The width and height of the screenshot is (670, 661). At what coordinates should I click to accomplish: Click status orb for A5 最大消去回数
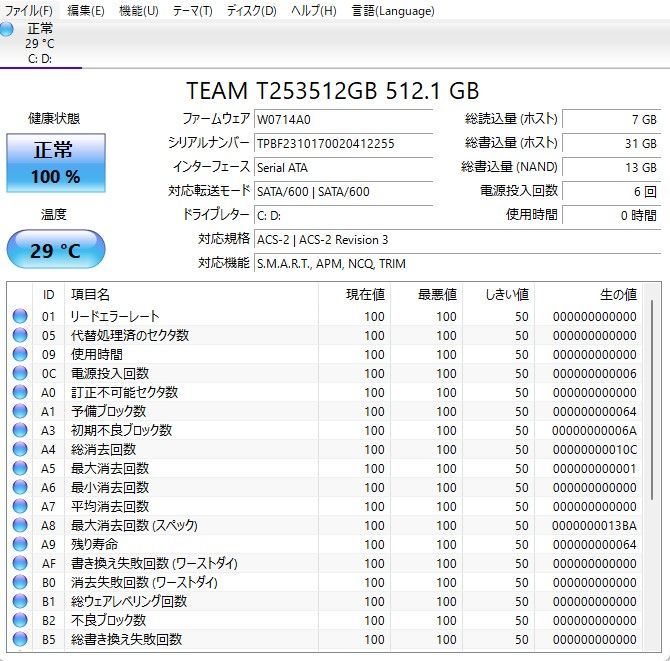coord(20,468)
